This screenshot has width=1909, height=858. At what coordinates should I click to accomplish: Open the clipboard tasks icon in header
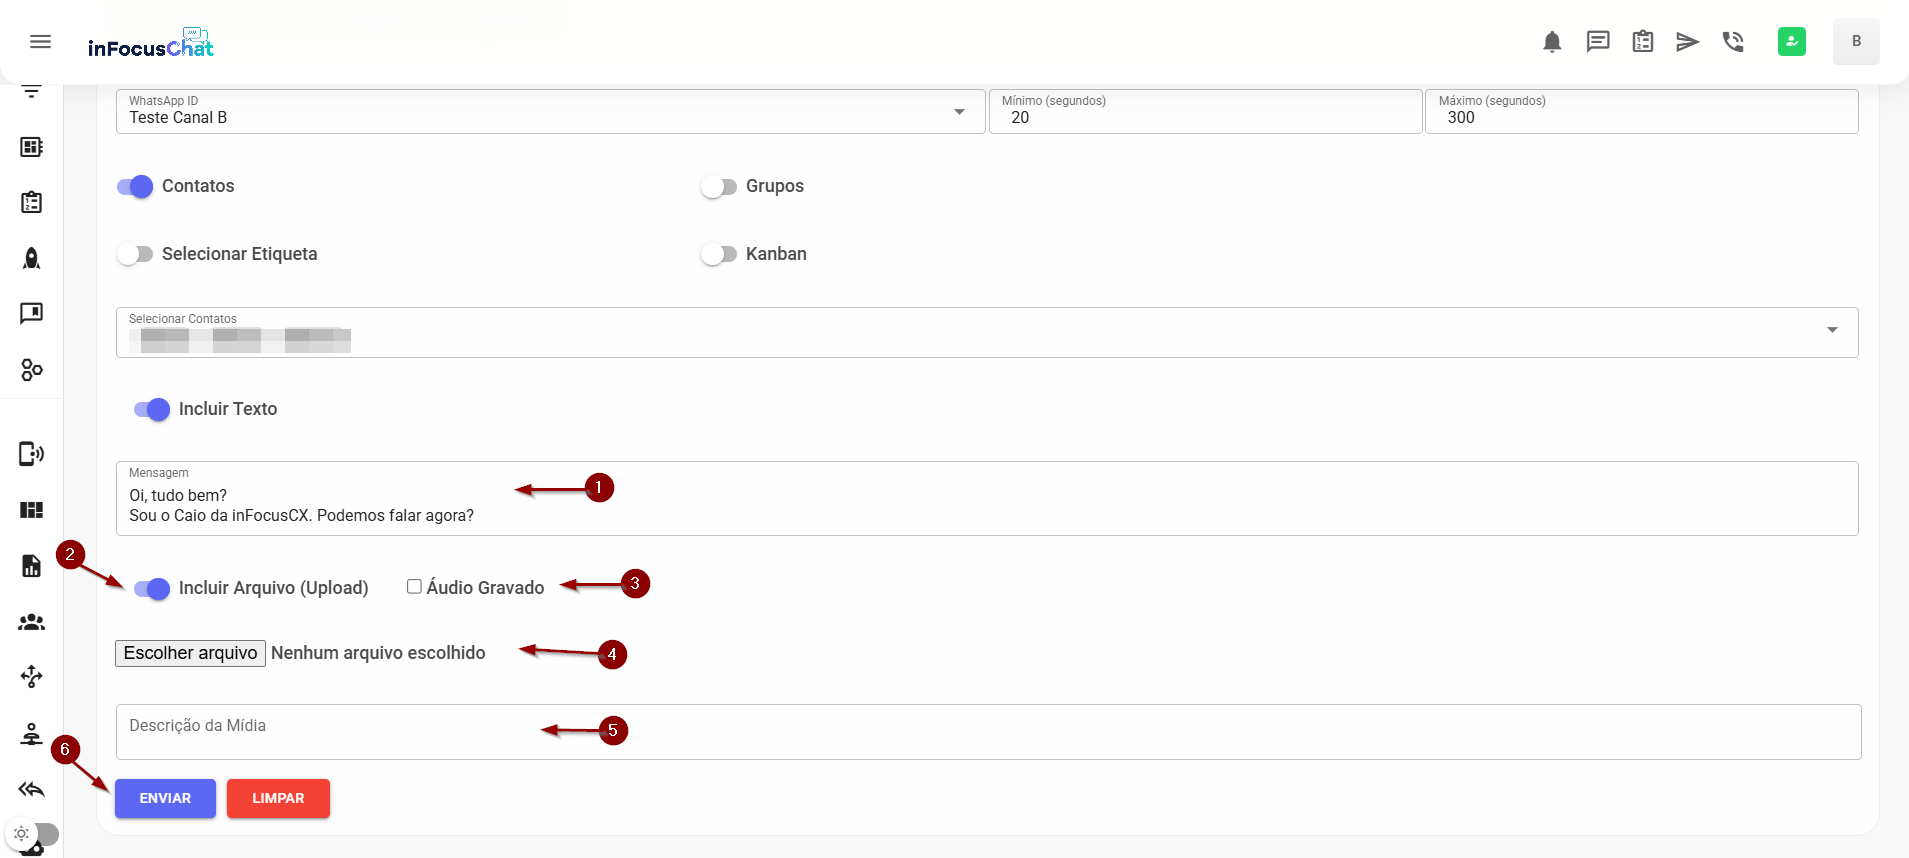pyautogui.click(x=1643, y=42)
